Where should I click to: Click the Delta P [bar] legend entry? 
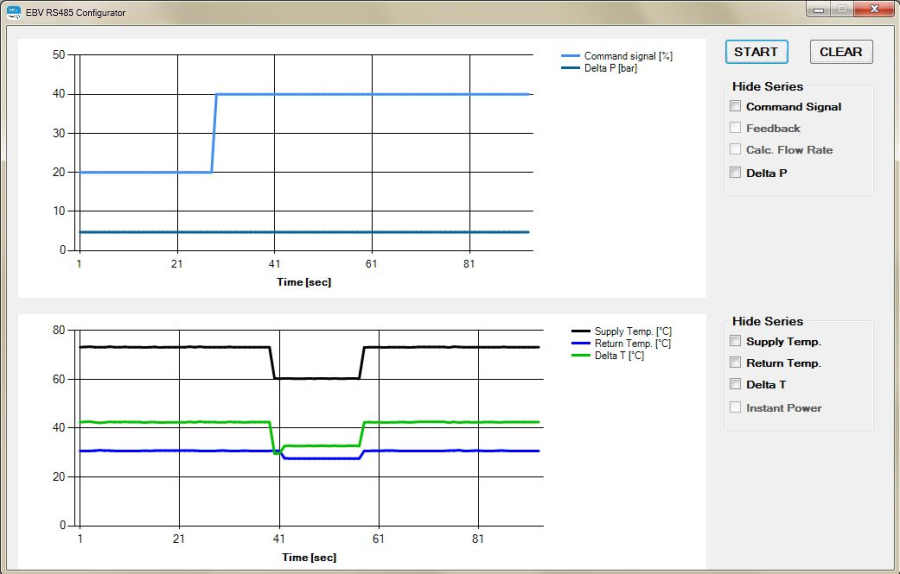pyautogui.click(x=610, y=68)
